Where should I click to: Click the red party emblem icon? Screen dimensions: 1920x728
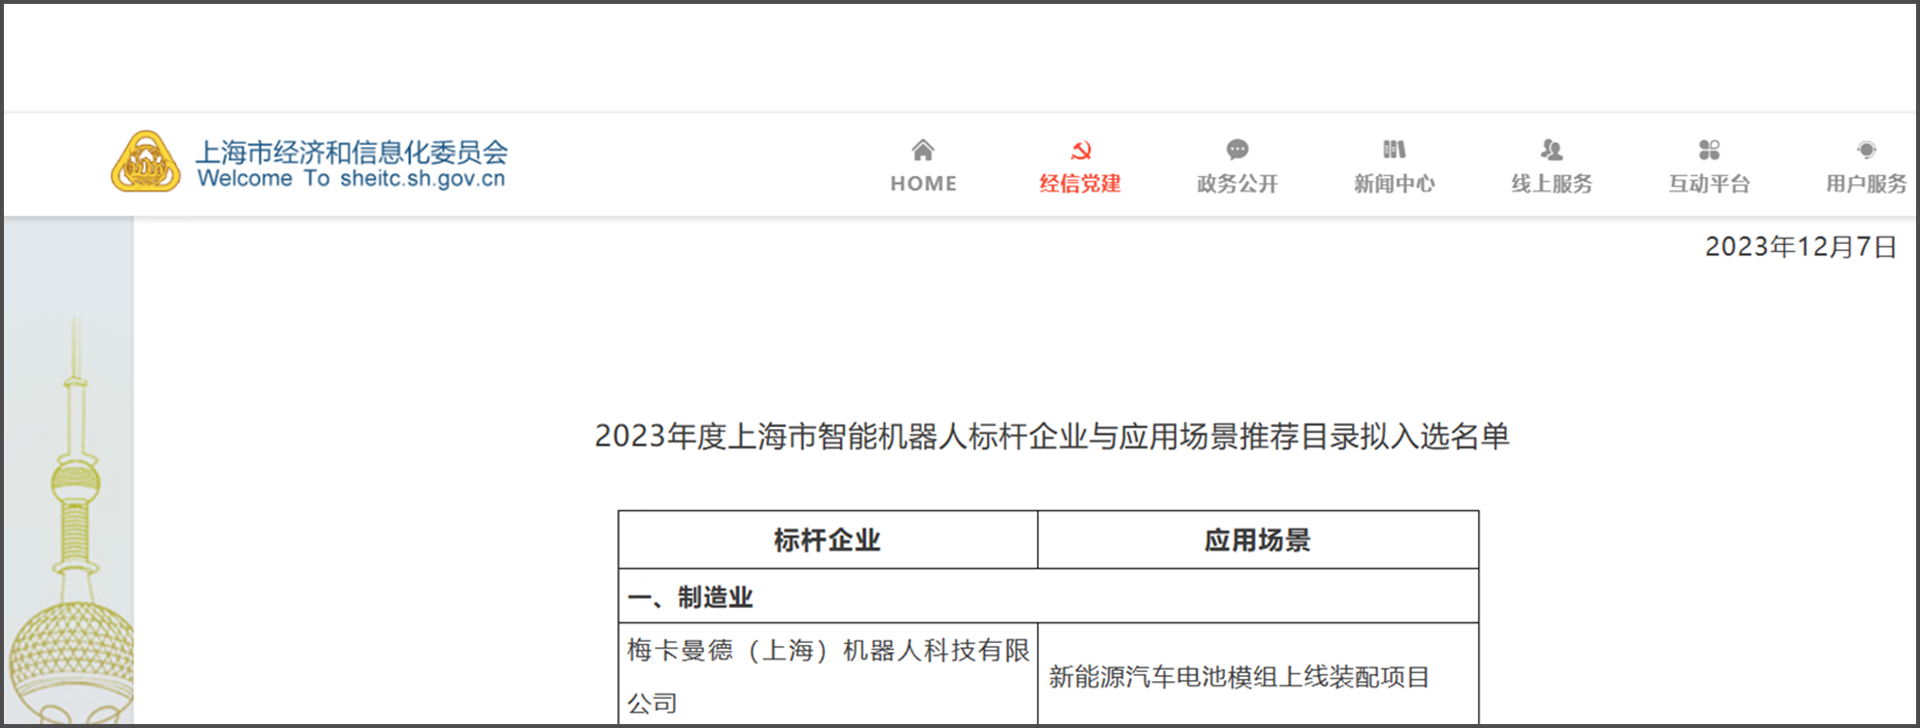[x=1080, y=150]
